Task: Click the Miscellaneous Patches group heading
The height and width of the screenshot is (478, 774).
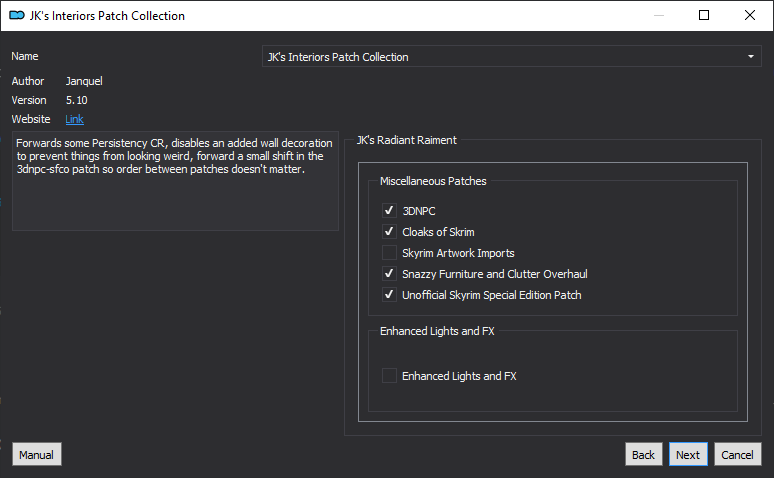Action: coord(433,181)
